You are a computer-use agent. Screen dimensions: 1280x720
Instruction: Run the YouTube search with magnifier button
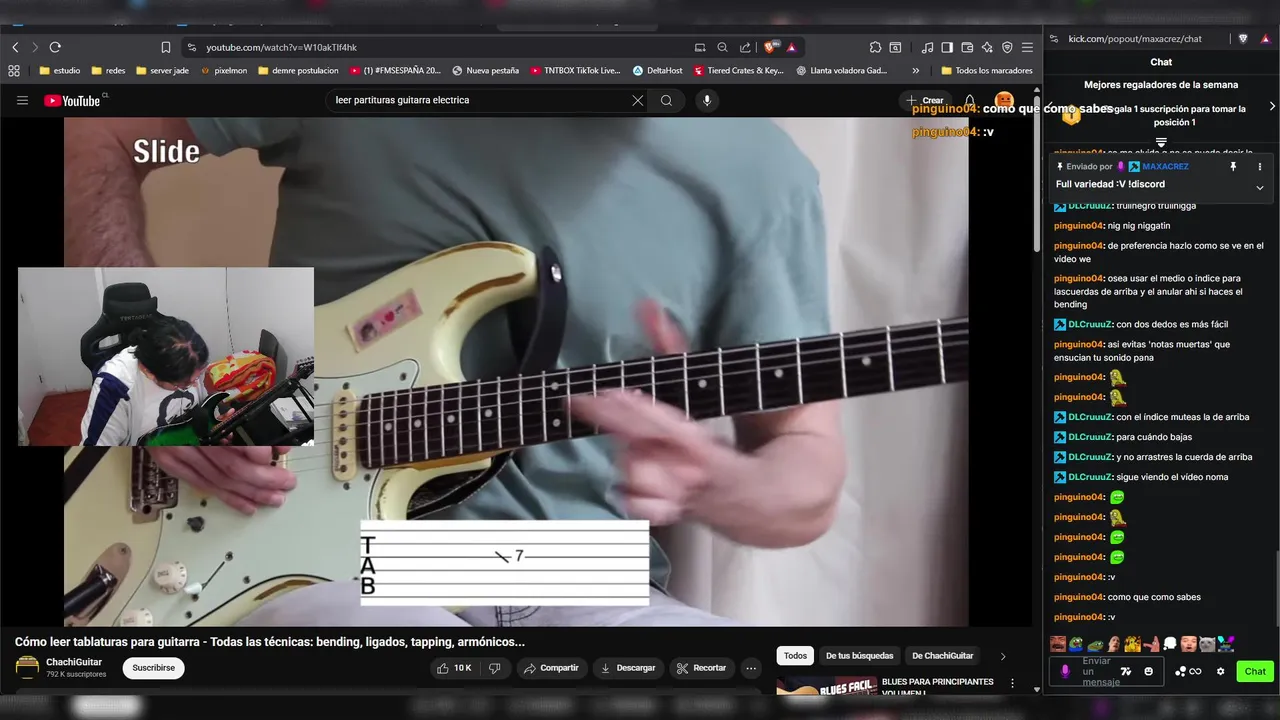(666, 100)
